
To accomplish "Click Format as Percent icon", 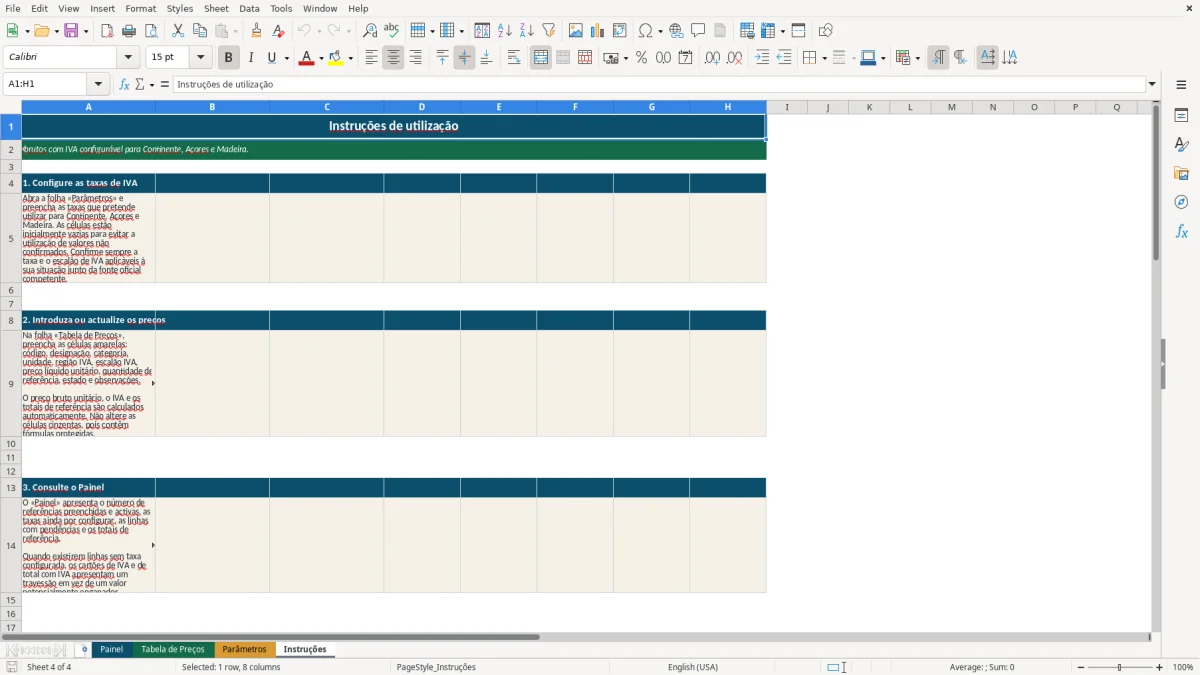I will pyautogui.click(x=641, y=58).
